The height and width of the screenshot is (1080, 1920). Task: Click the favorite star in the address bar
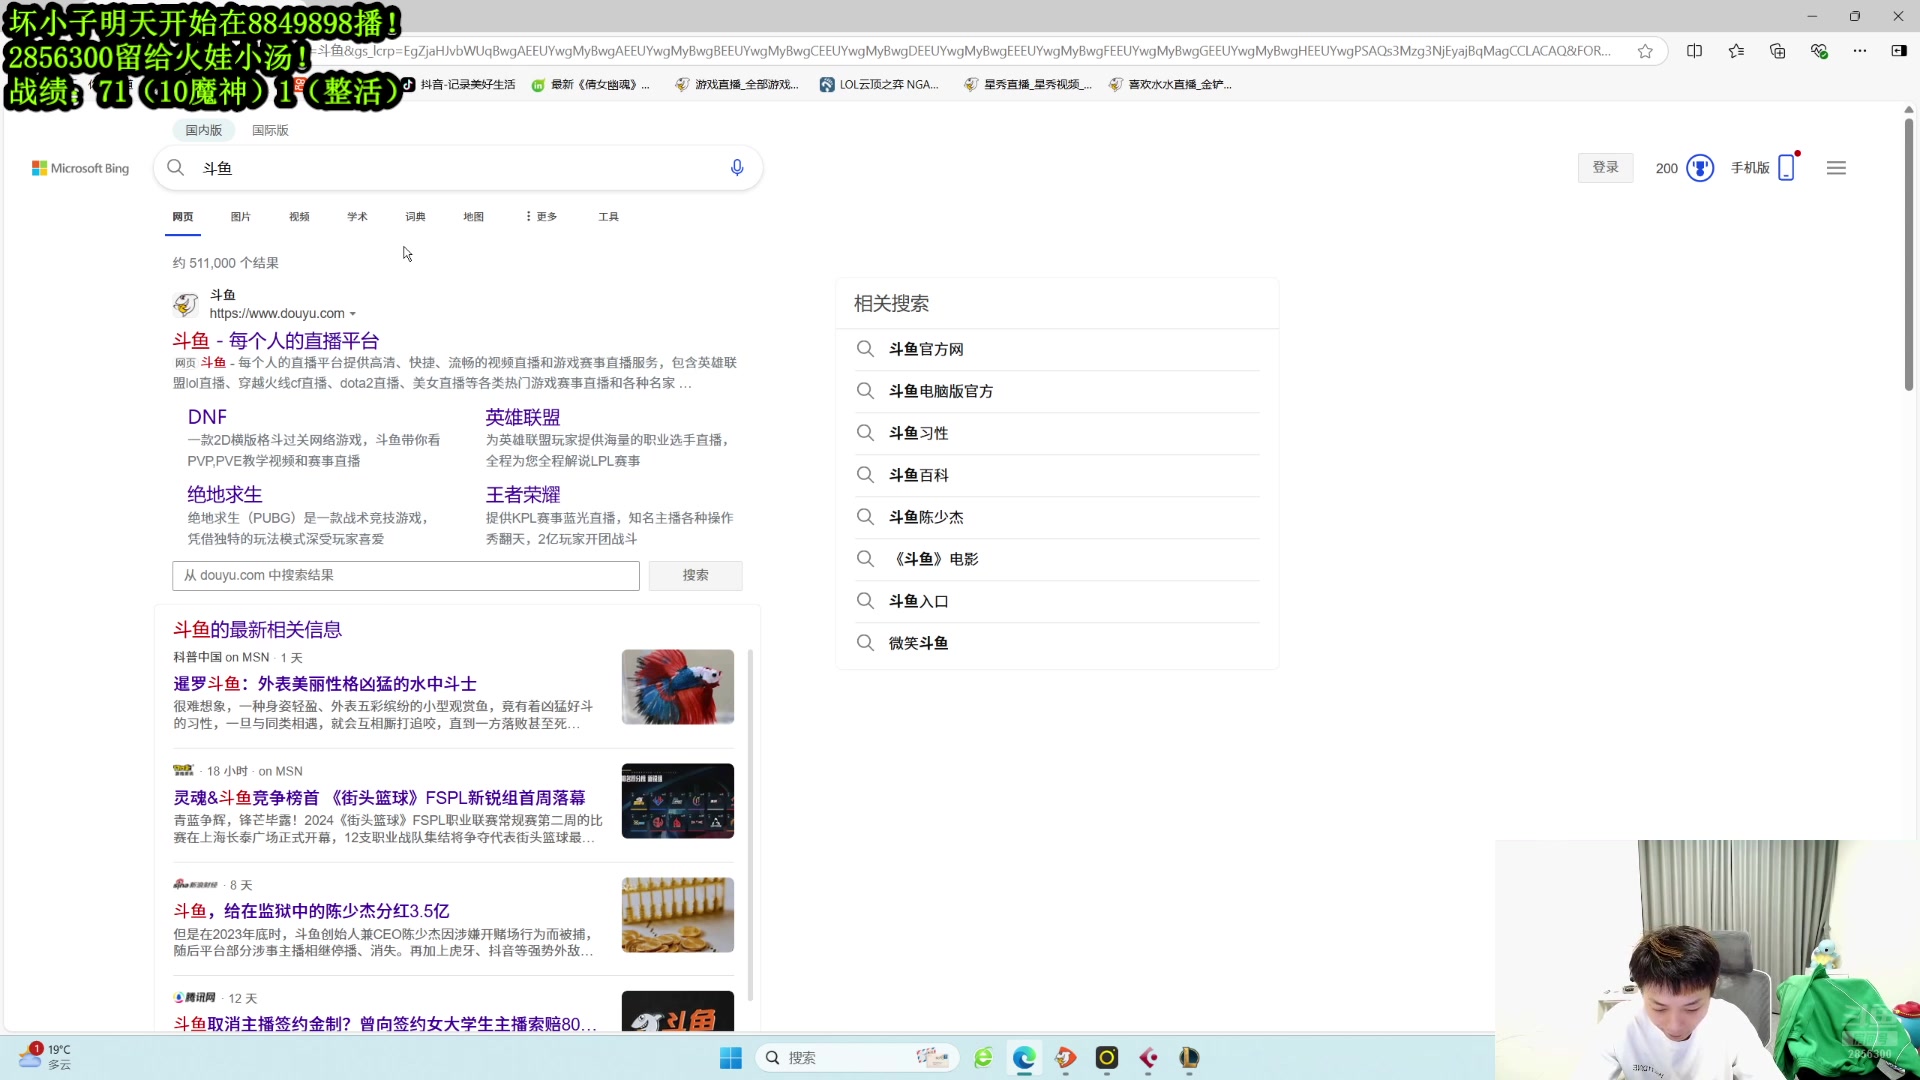(x=1645, y=51)
